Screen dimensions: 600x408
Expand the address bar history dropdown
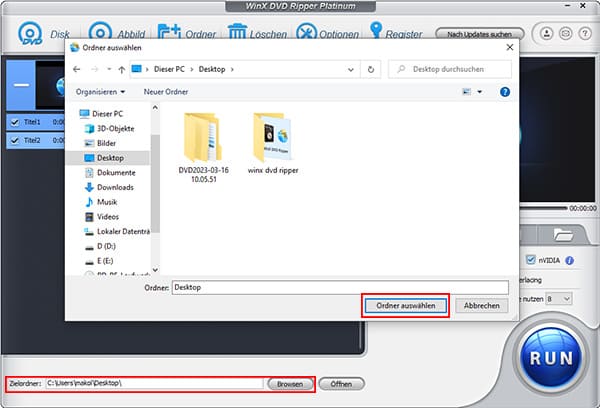[x=351, y=70]
